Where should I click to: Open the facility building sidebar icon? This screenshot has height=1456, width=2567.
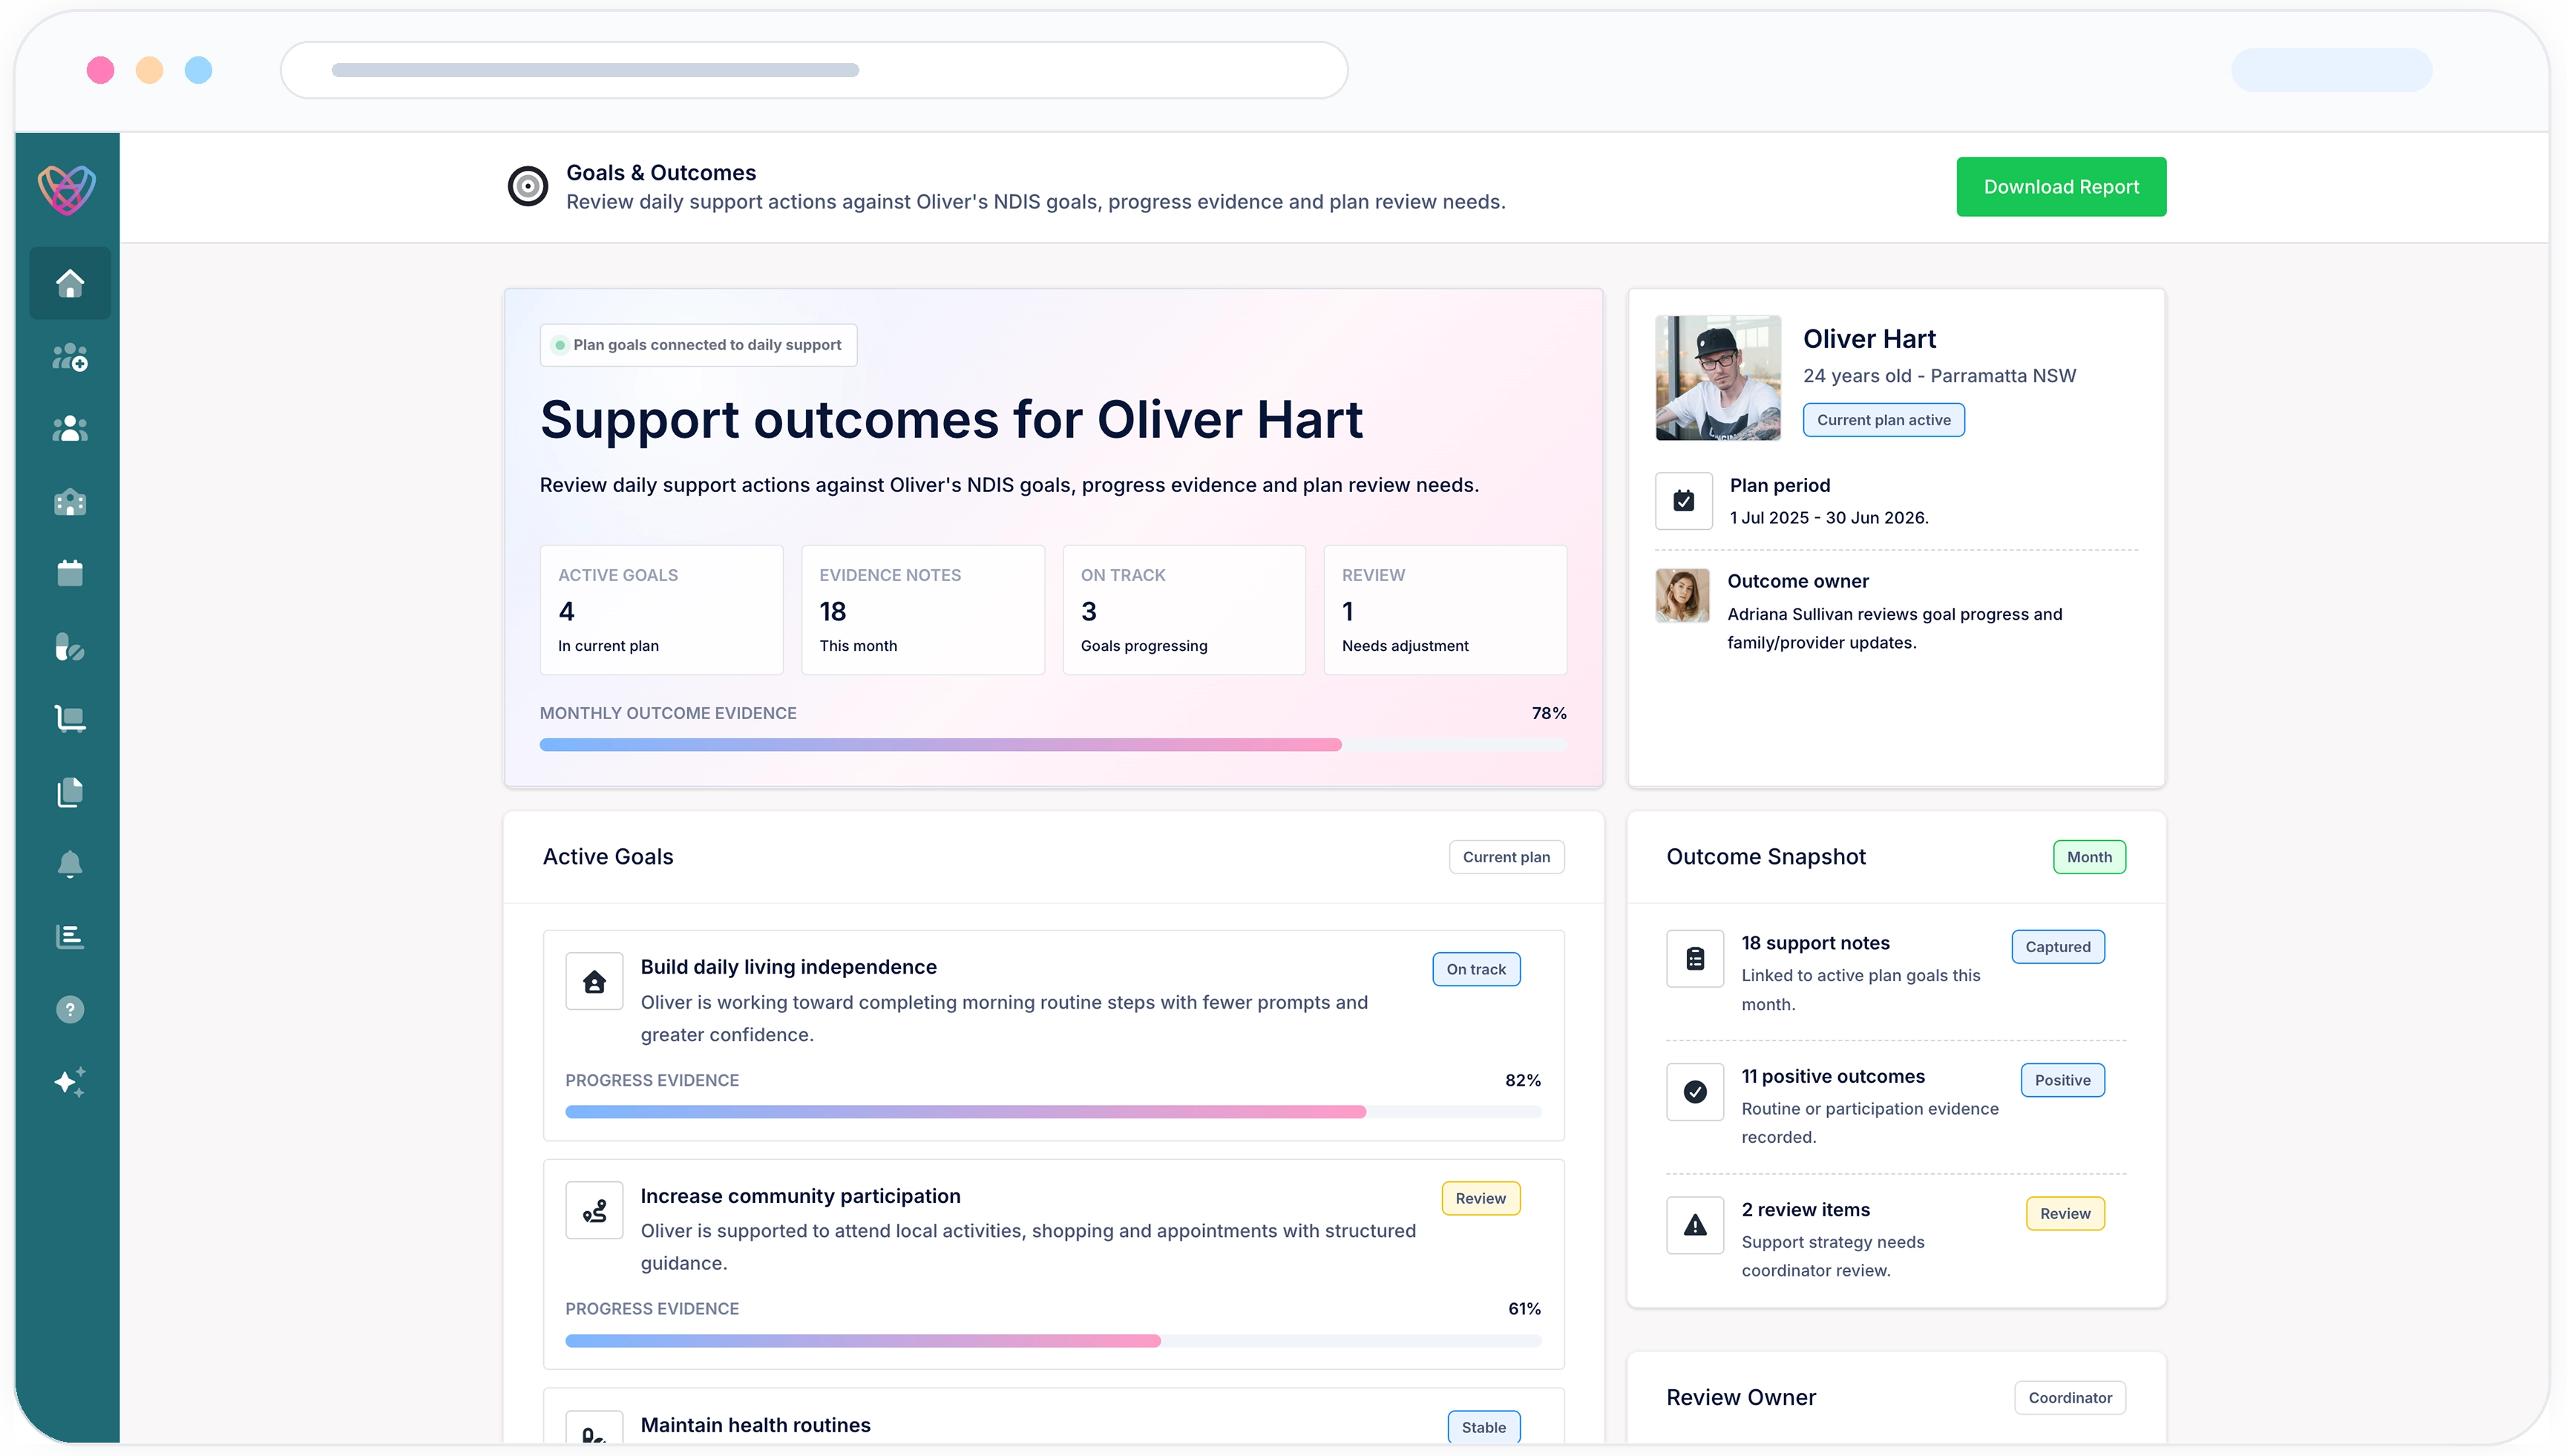[70, 502]
